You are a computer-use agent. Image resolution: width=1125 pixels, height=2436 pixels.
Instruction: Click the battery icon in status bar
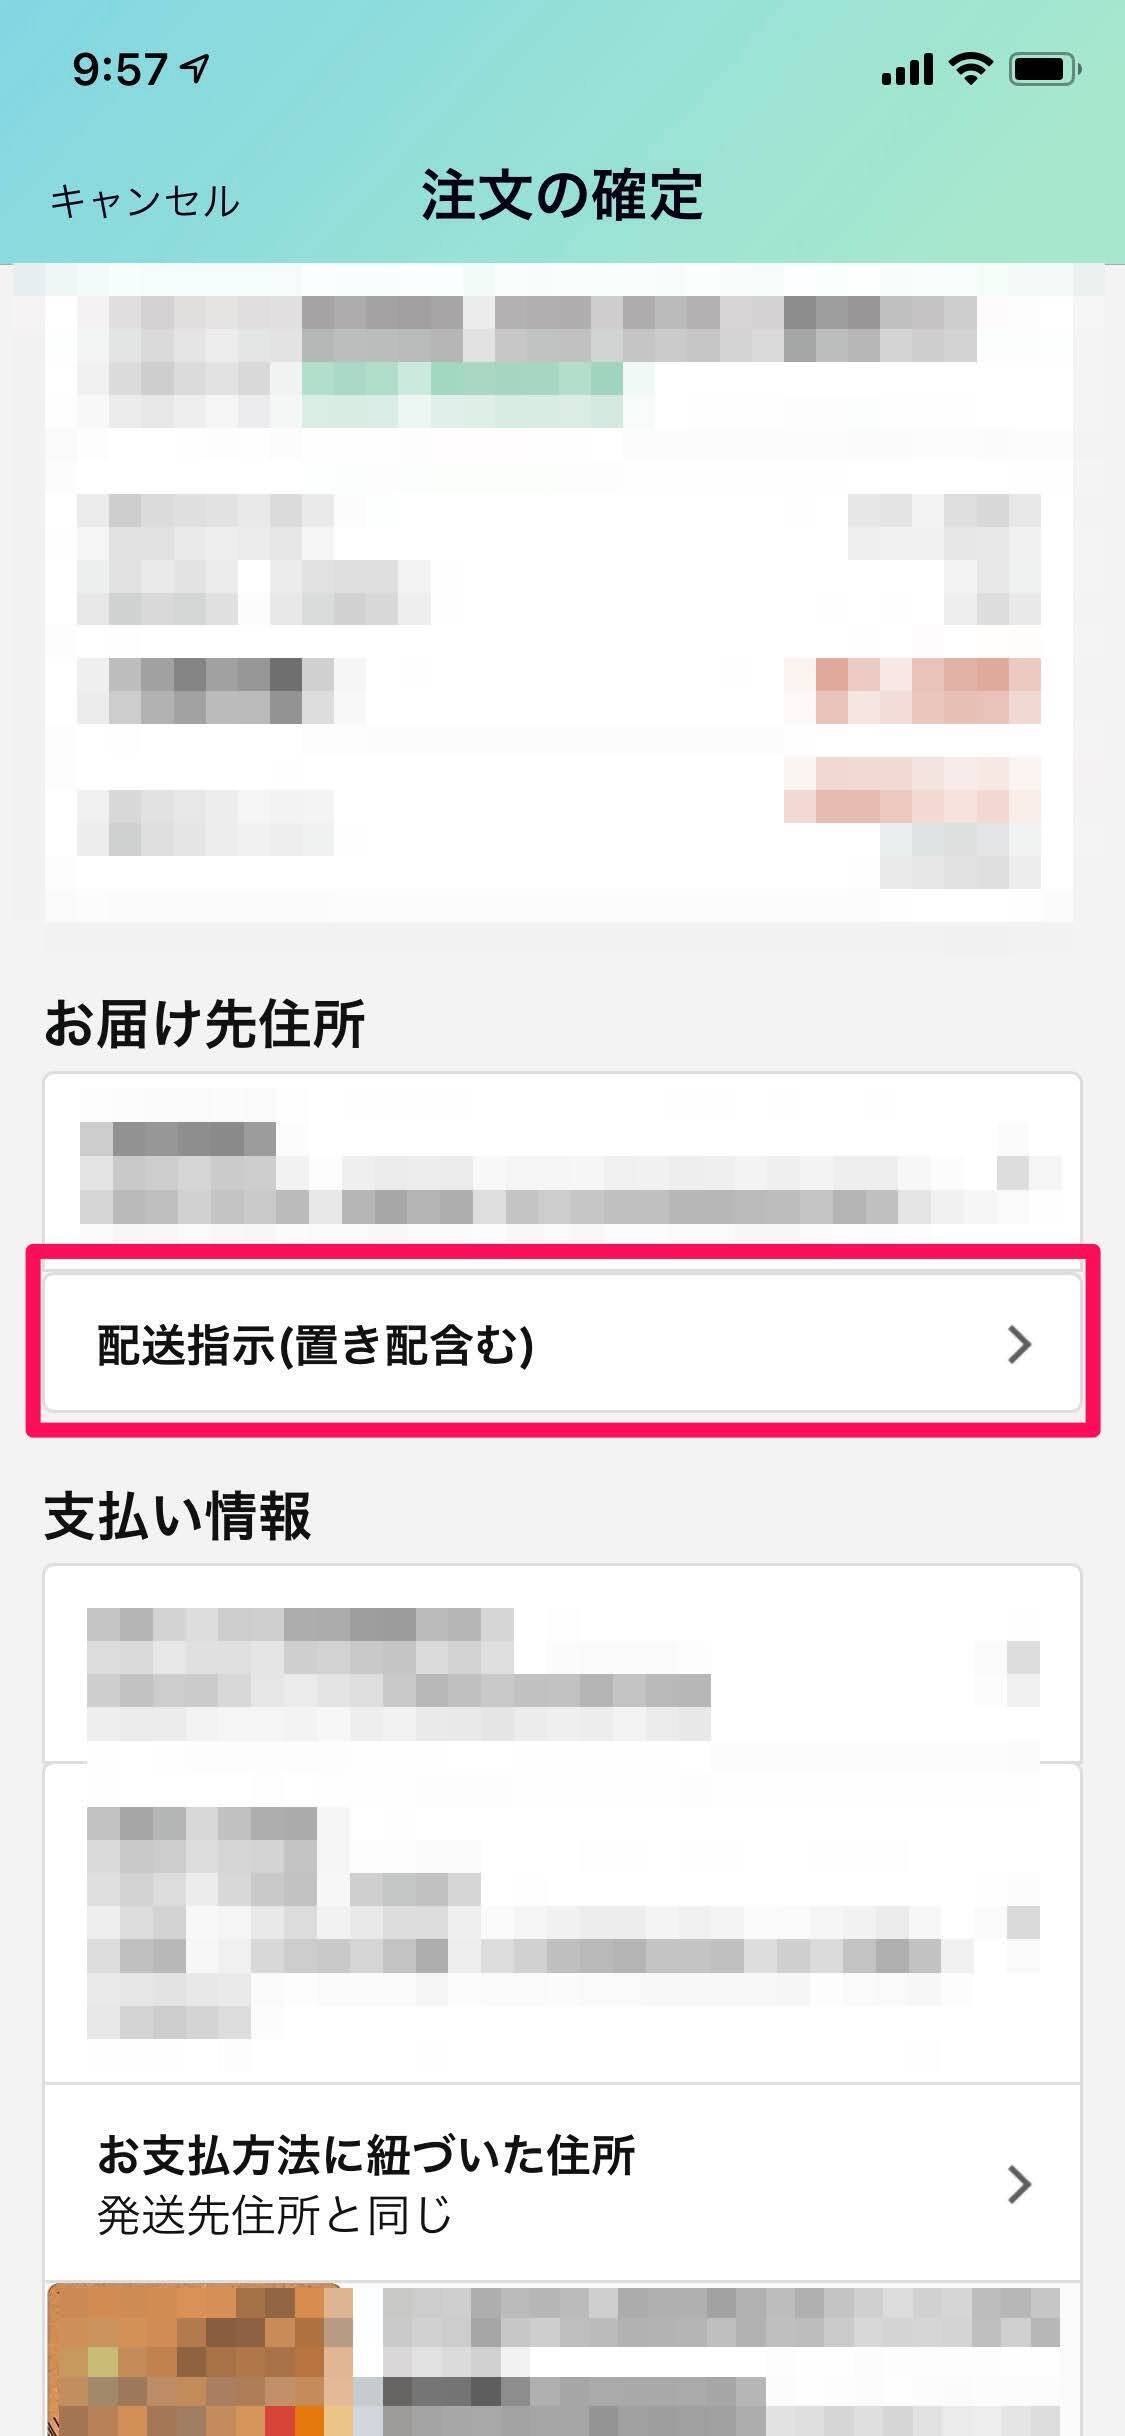(x=1045, y=69)
